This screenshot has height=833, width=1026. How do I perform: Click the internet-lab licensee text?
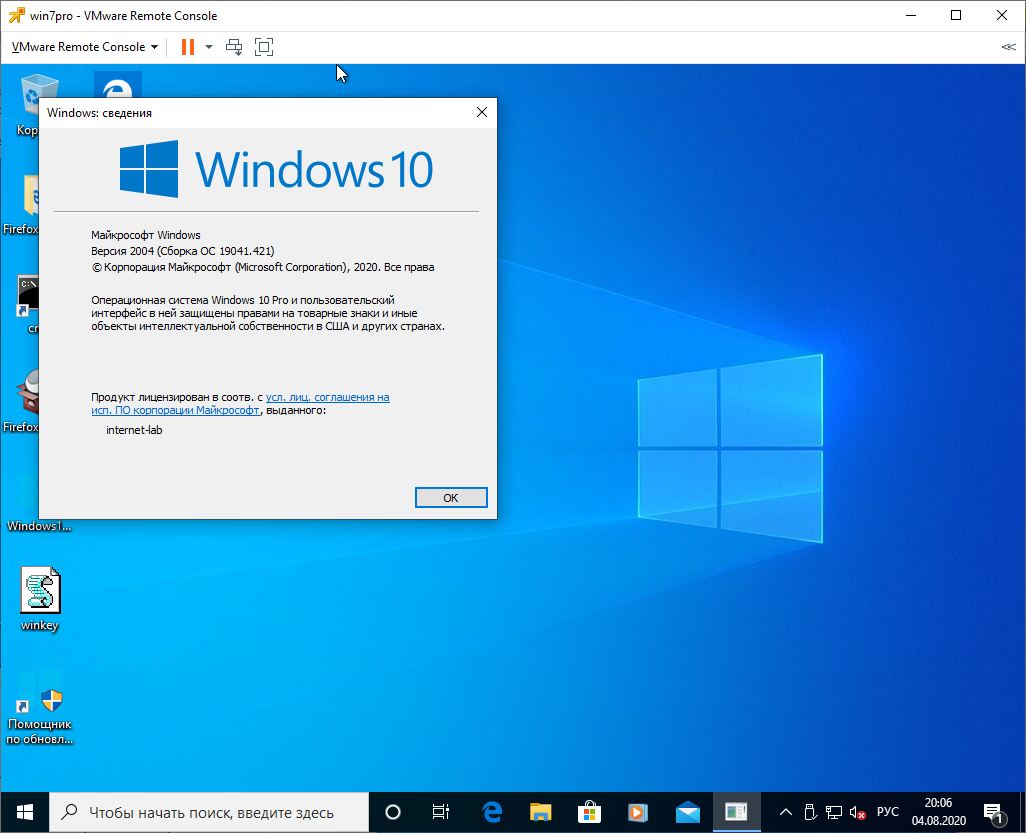(x=134, y=430)
